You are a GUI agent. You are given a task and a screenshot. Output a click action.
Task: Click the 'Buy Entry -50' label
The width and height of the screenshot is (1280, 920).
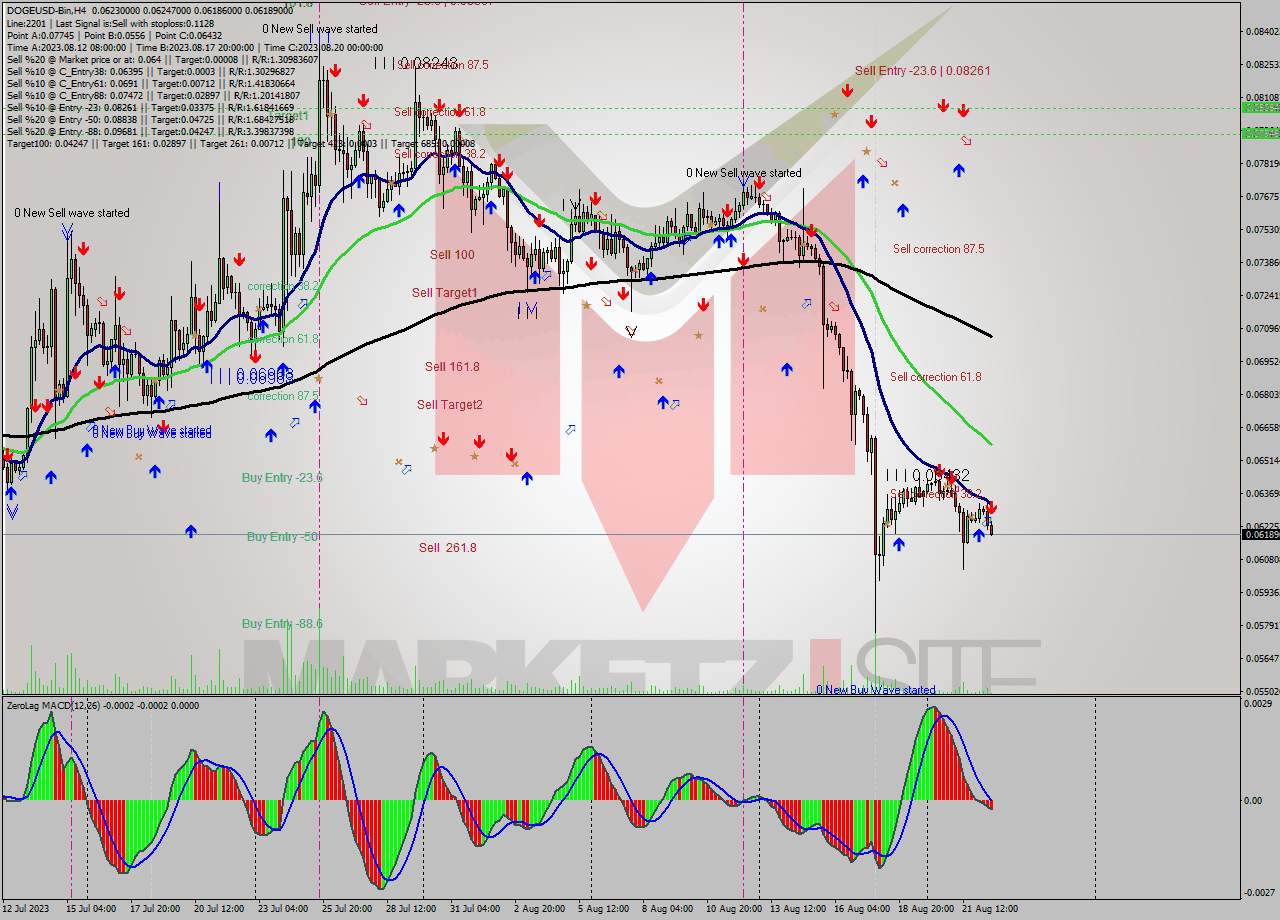283,536
